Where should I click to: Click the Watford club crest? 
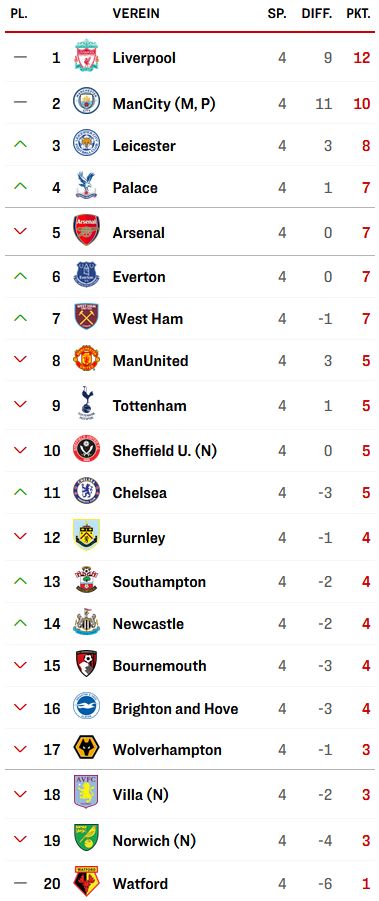86,882
